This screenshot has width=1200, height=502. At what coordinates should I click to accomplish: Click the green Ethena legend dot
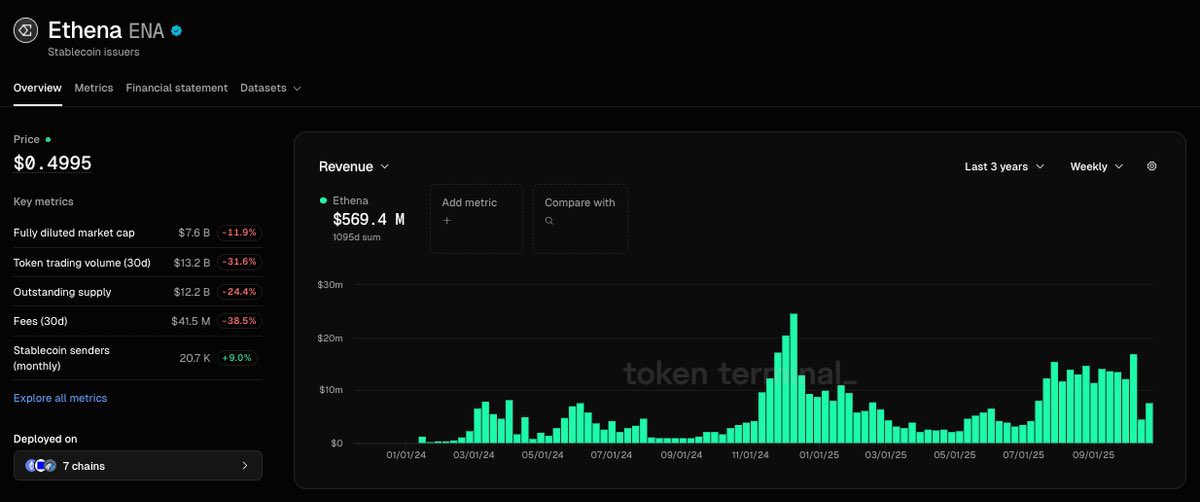tap(322, 200)
